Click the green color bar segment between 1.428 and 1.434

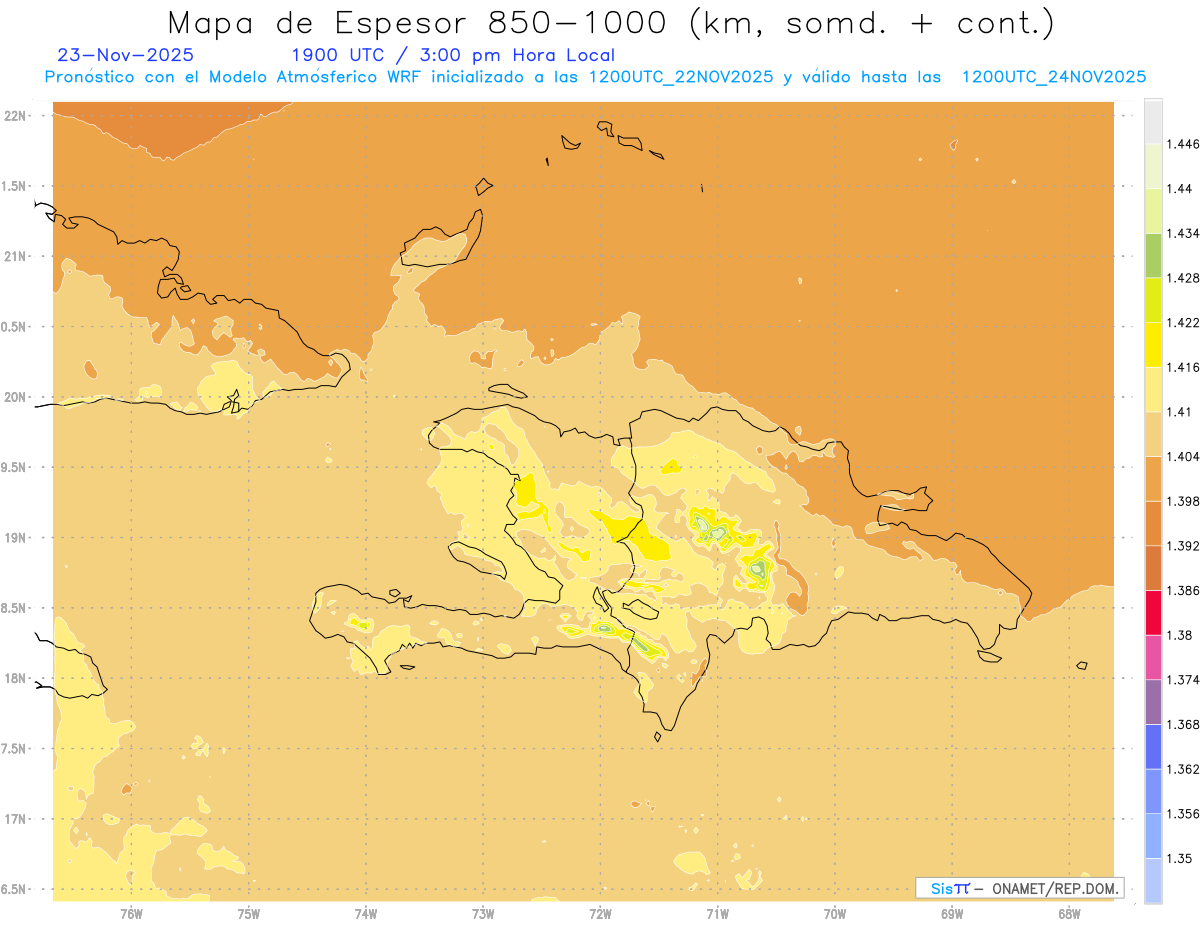[x=1153, y=255]
